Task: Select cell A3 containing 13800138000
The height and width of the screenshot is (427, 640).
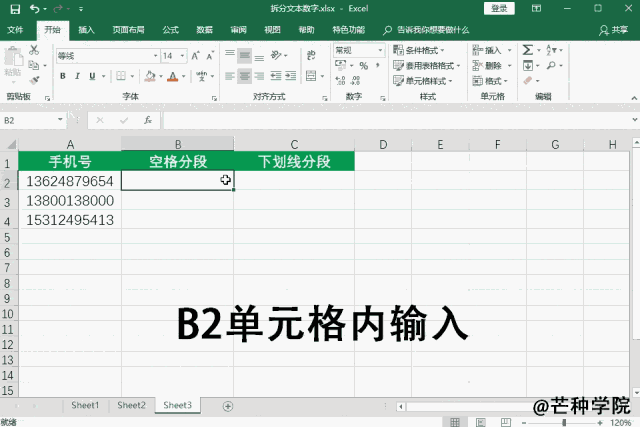Action: [x=70, y=201]
